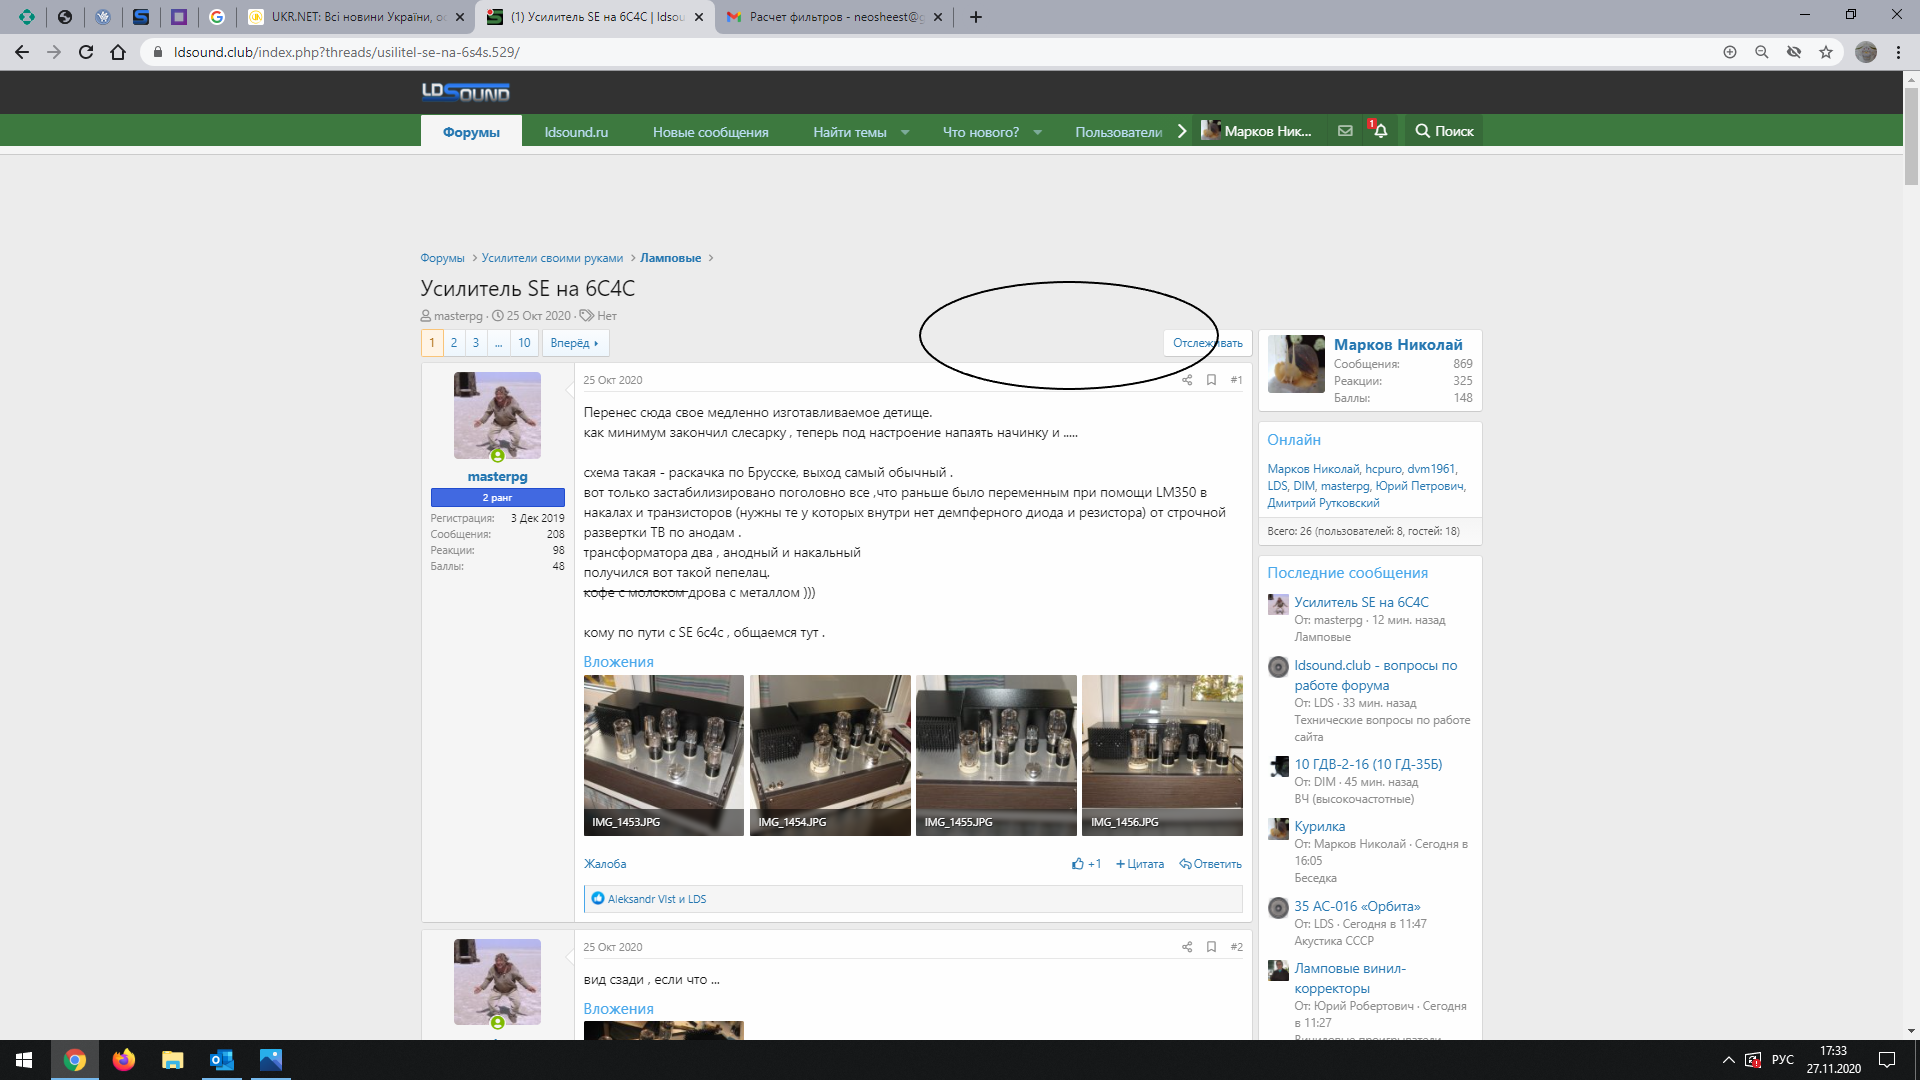The width and height of the screenshot is (1920, 1080).
Task: Open Курилка recent post link
Action: pyautogui.click(x=1319, y=826)
